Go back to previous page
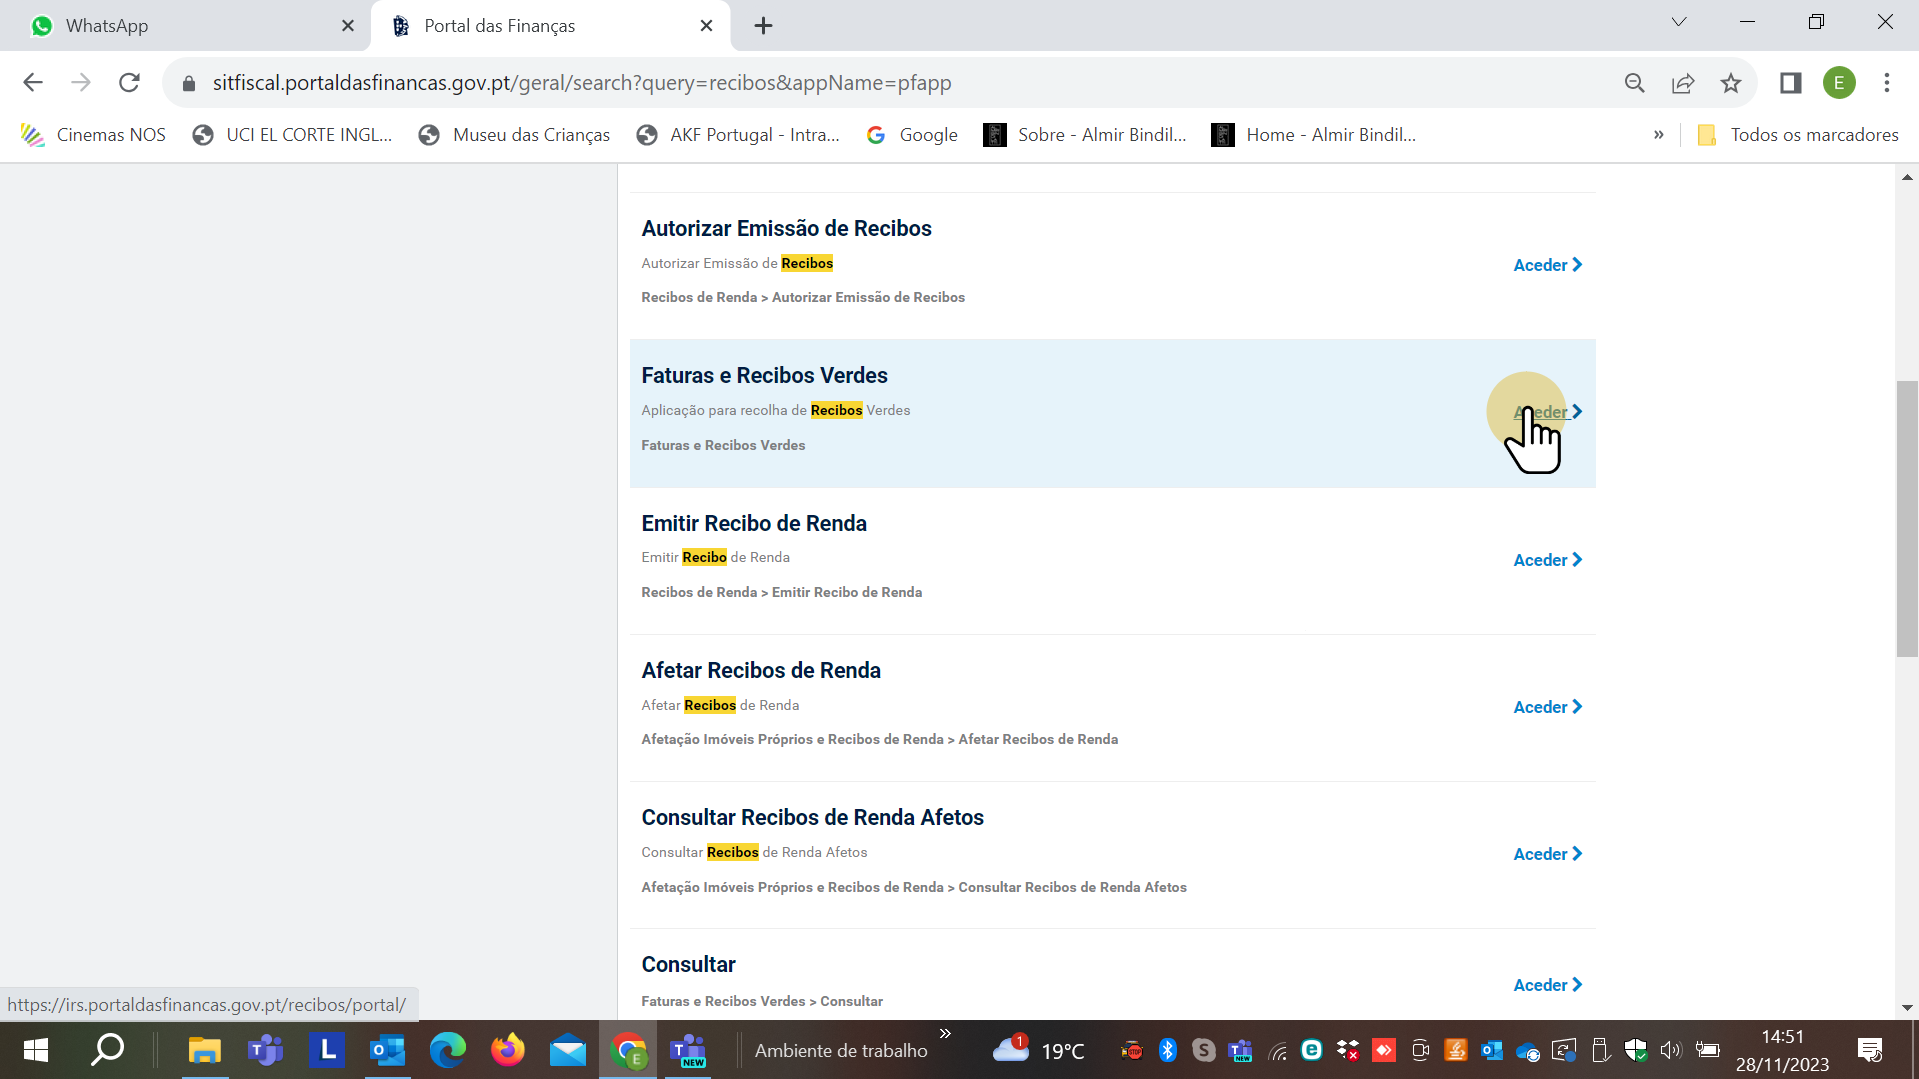 tap(33, 83)
